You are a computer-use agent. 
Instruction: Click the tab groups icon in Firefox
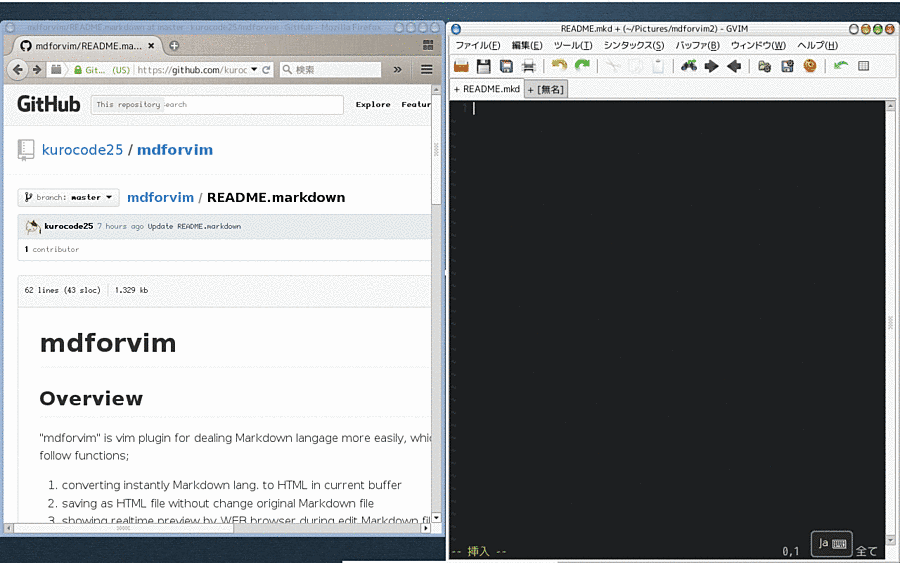[x=428, y=45]
